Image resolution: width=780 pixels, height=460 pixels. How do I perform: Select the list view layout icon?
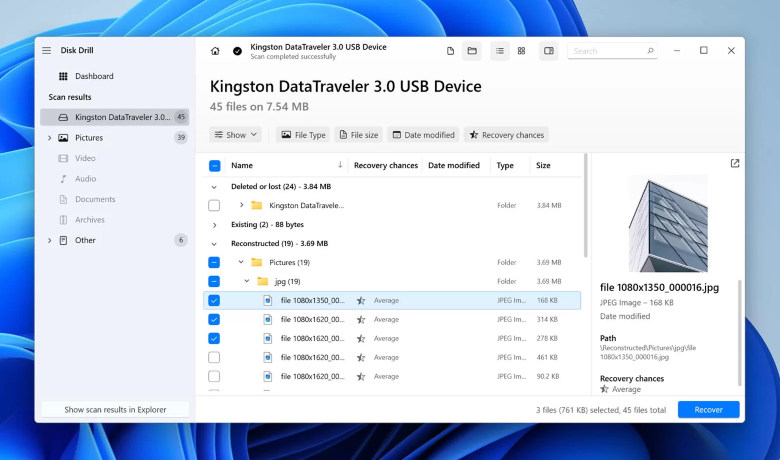tap(499, 51)
